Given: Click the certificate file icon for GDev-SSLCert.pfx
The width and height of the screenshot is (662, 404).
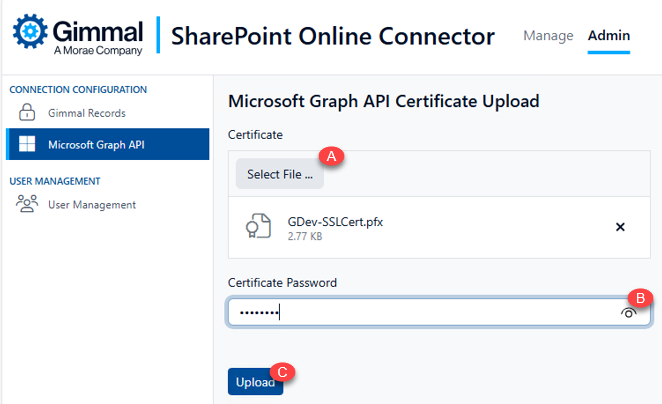Looking at the screenshot, I should coord(258,227).
